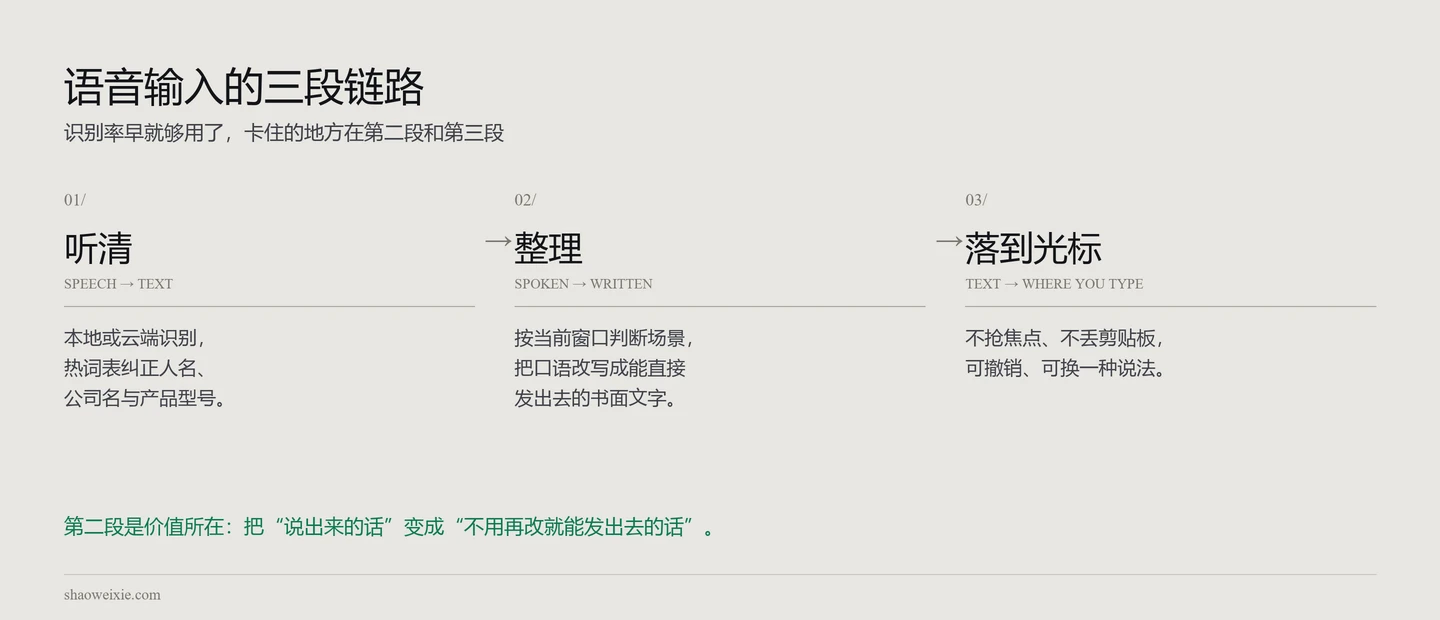
Task: Click the label SPEECH → TEXT
Action: point(118,284)
